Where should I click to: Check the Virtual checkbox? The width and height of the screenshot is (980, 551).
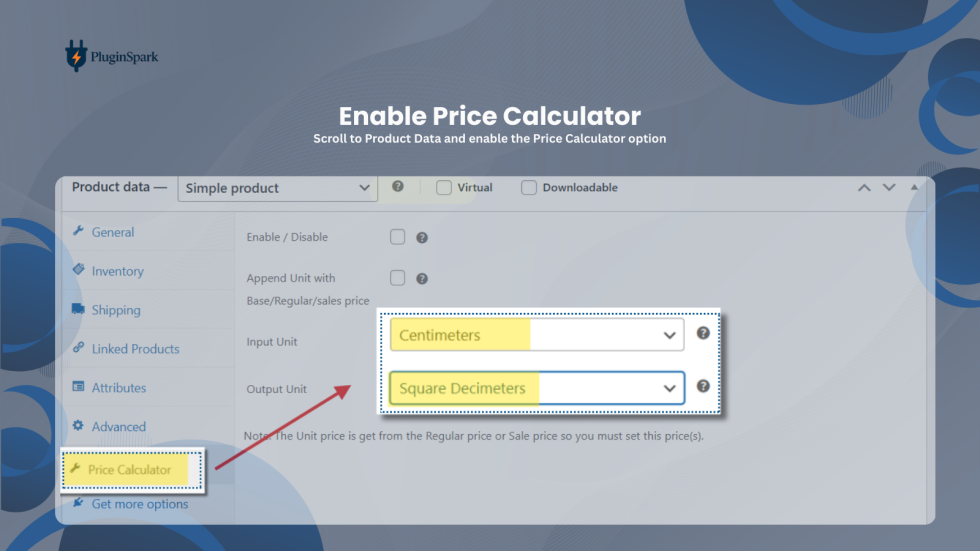coord(444,188)
